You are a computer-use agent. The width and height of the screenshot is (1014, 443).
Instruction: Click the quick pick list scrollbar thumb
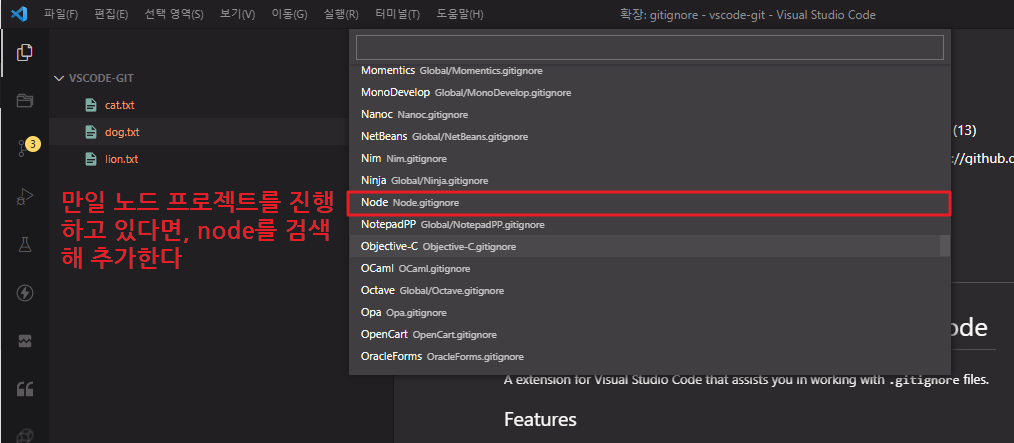pyautogui.click(x=945, y=246)
